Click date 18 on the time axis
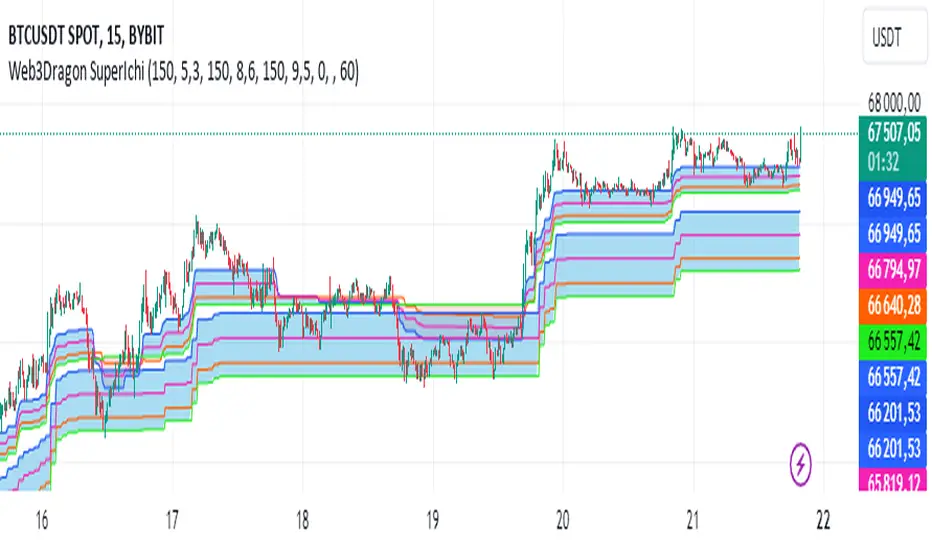 pos(302,521)
